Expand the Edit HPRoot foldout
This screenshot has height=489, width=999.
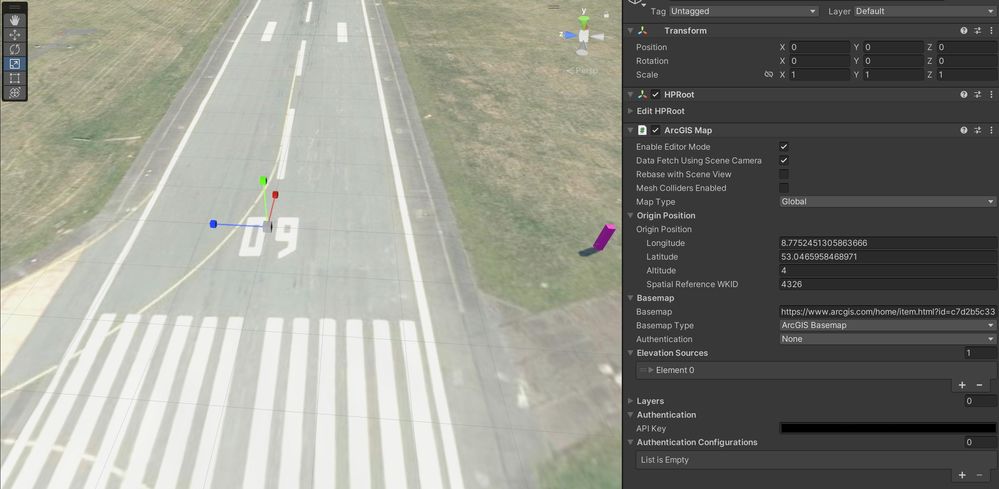tap(630, 111)
